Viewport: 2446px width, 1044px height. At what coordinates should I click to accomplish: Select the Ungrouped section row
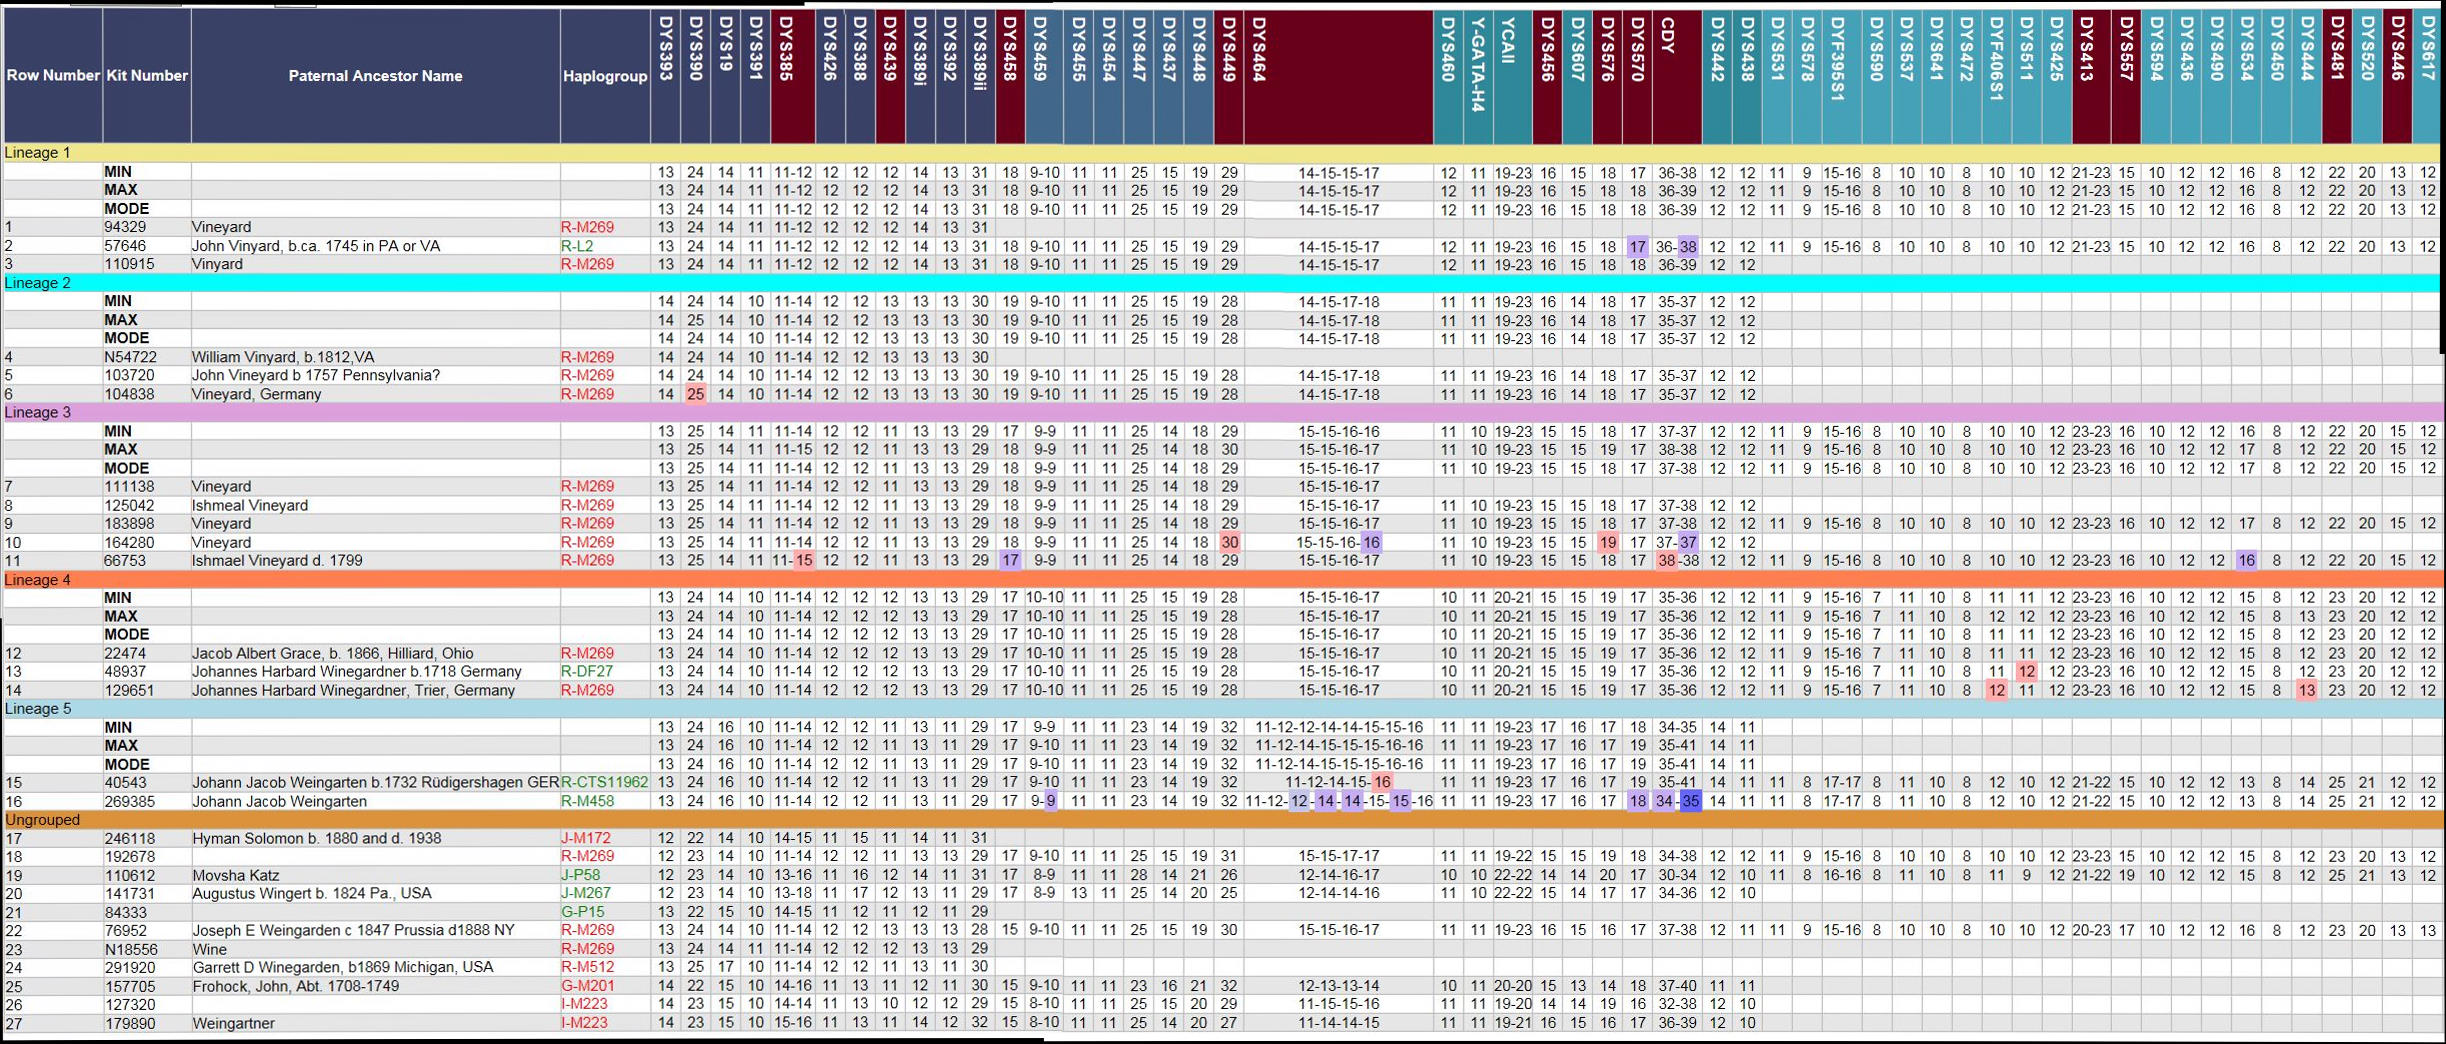coord(1222,820)
